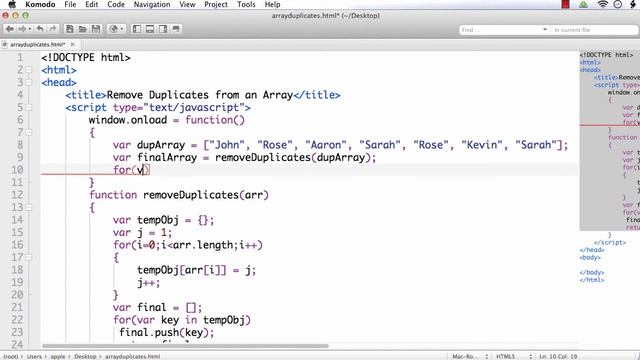Collapse the function fold at line 7

(29, 133)
